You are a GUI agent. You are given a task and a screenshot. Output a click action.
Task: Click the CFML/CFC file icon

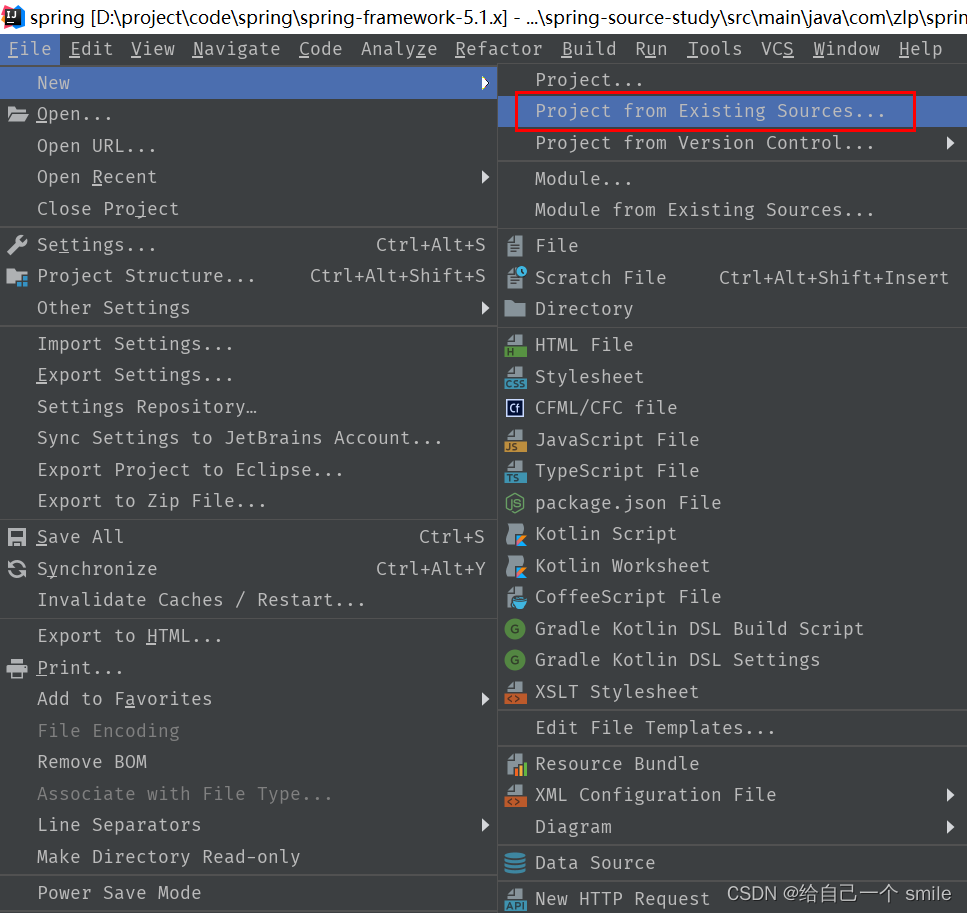(x=515, y=408)
